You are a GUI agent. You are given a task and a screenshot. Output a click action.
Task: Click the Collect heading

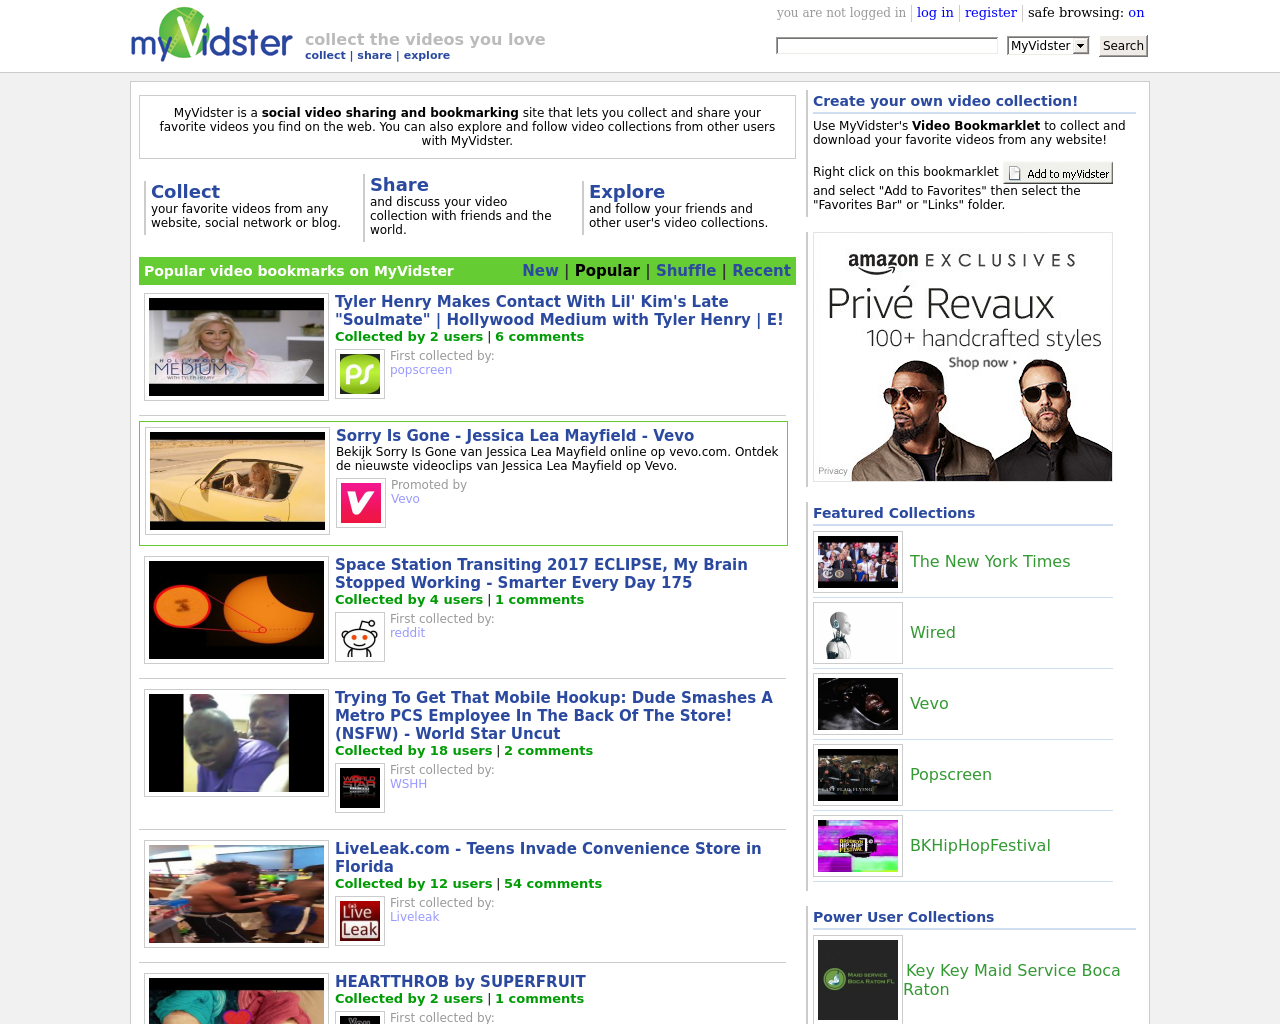coord(185,192)
